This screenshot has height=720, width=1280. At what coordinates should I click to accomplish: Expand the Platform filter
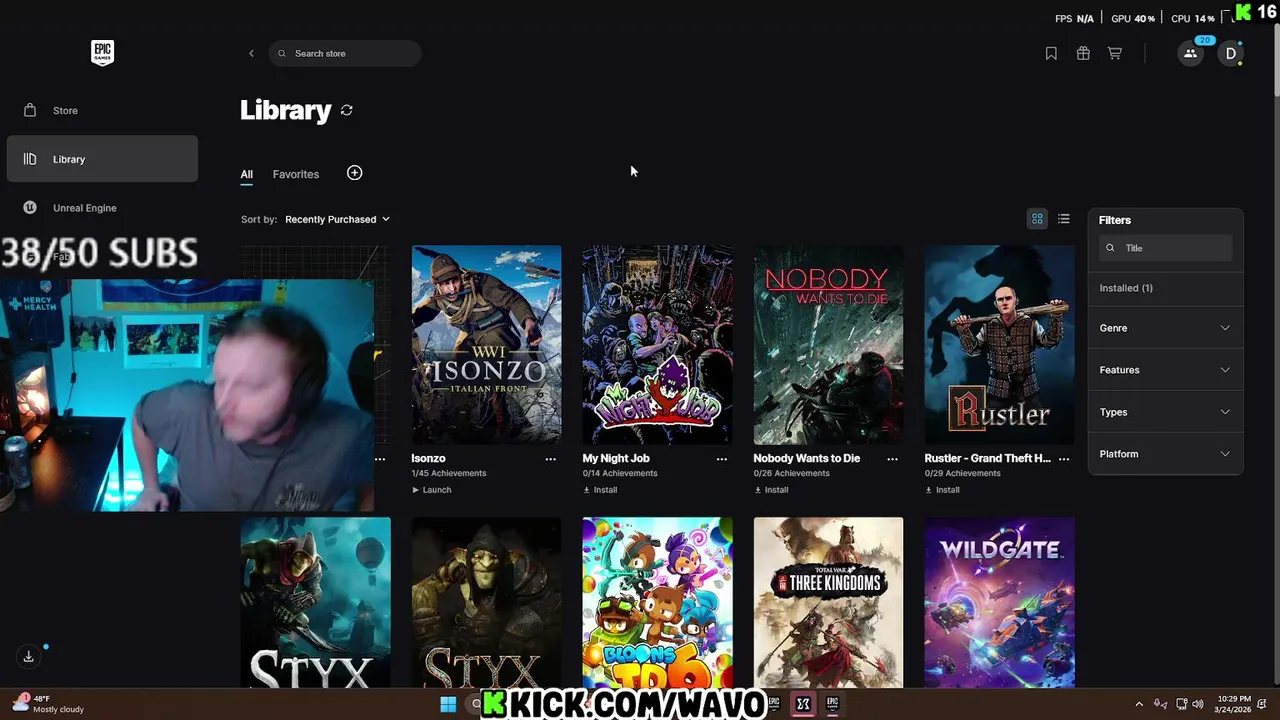[1165, 454]
